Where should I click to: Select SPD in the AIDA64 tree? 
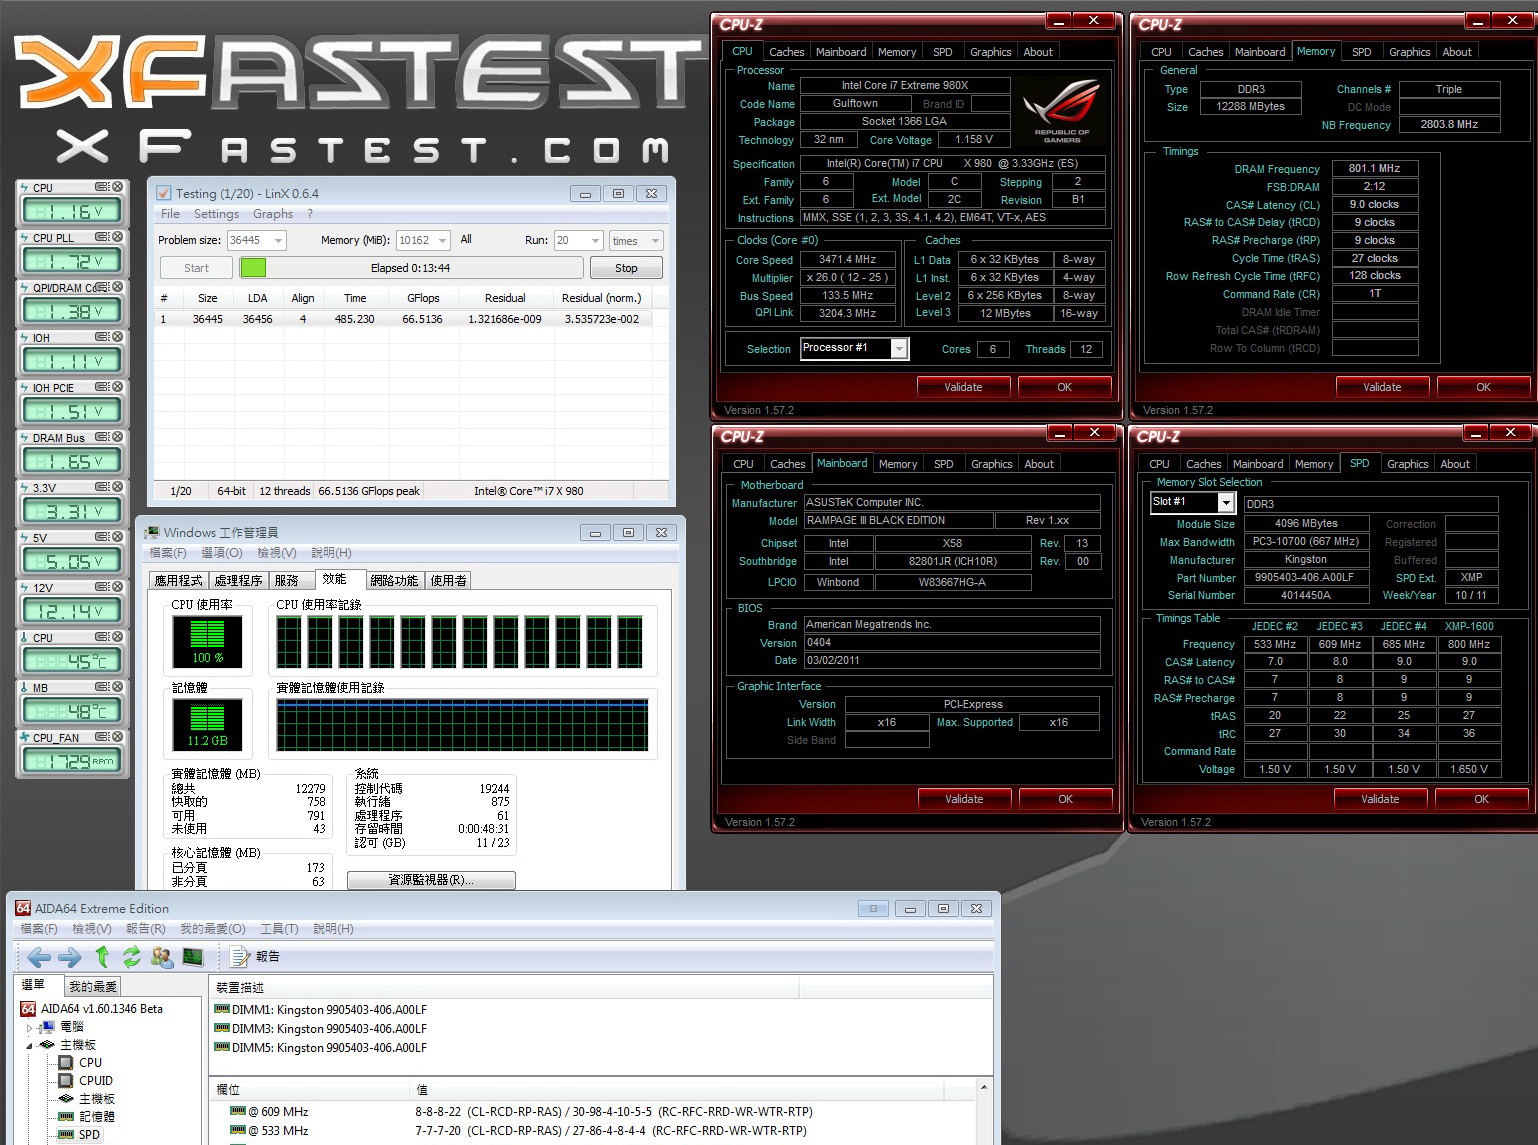(89, 1134)
